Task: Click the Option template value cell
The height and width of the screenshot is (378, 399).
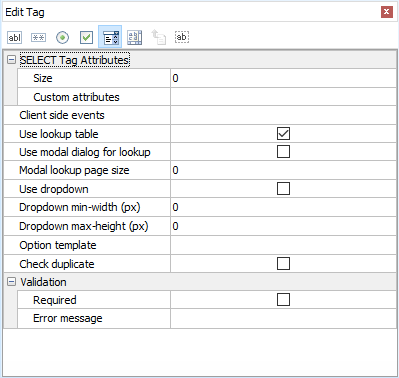Action: (283, 245)
